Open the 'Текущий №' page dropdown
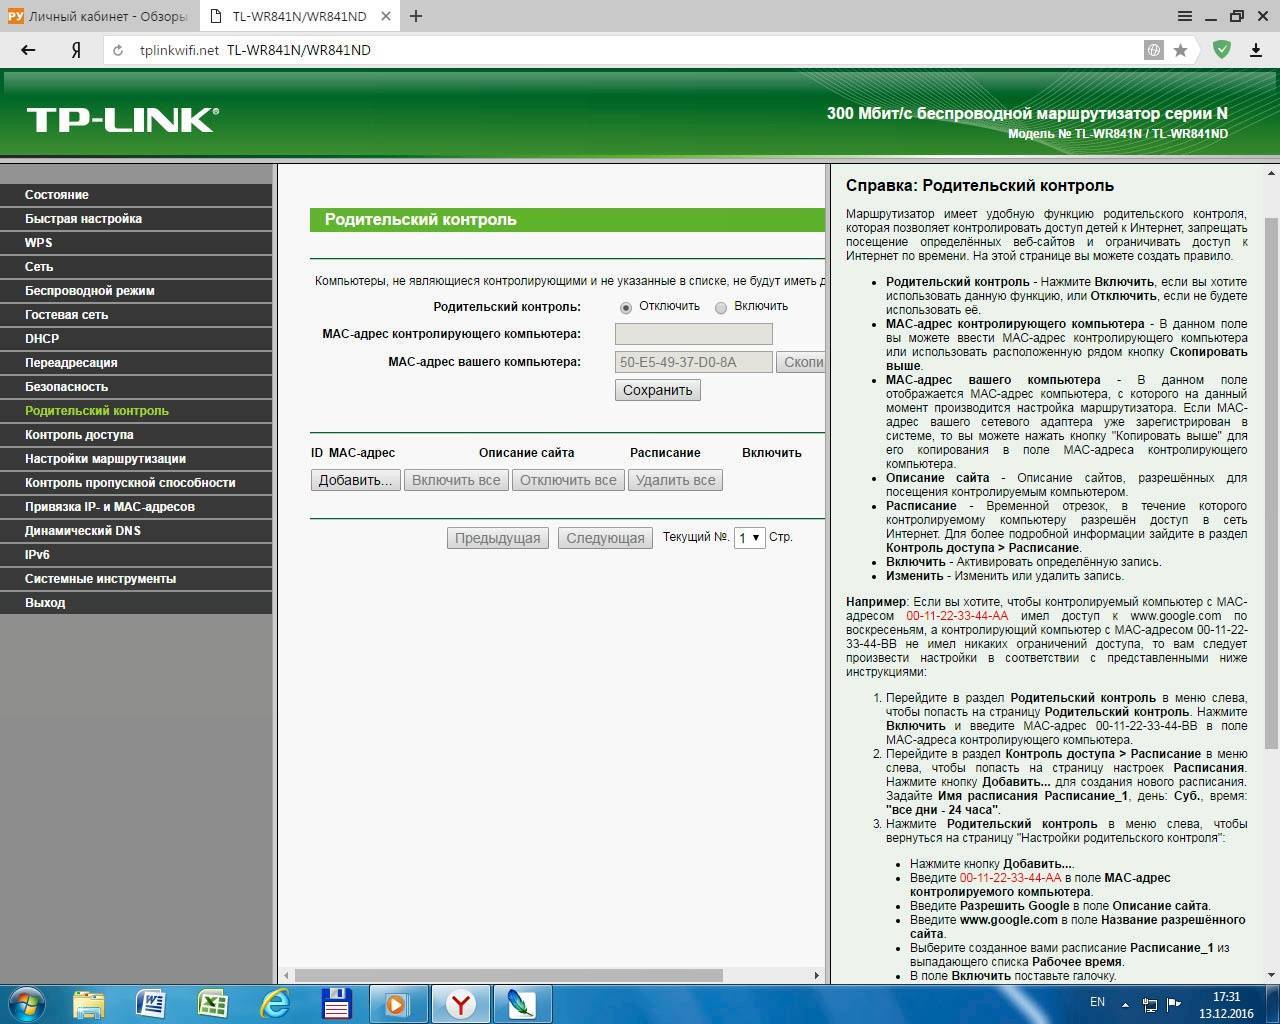 (x=749, y=538)
